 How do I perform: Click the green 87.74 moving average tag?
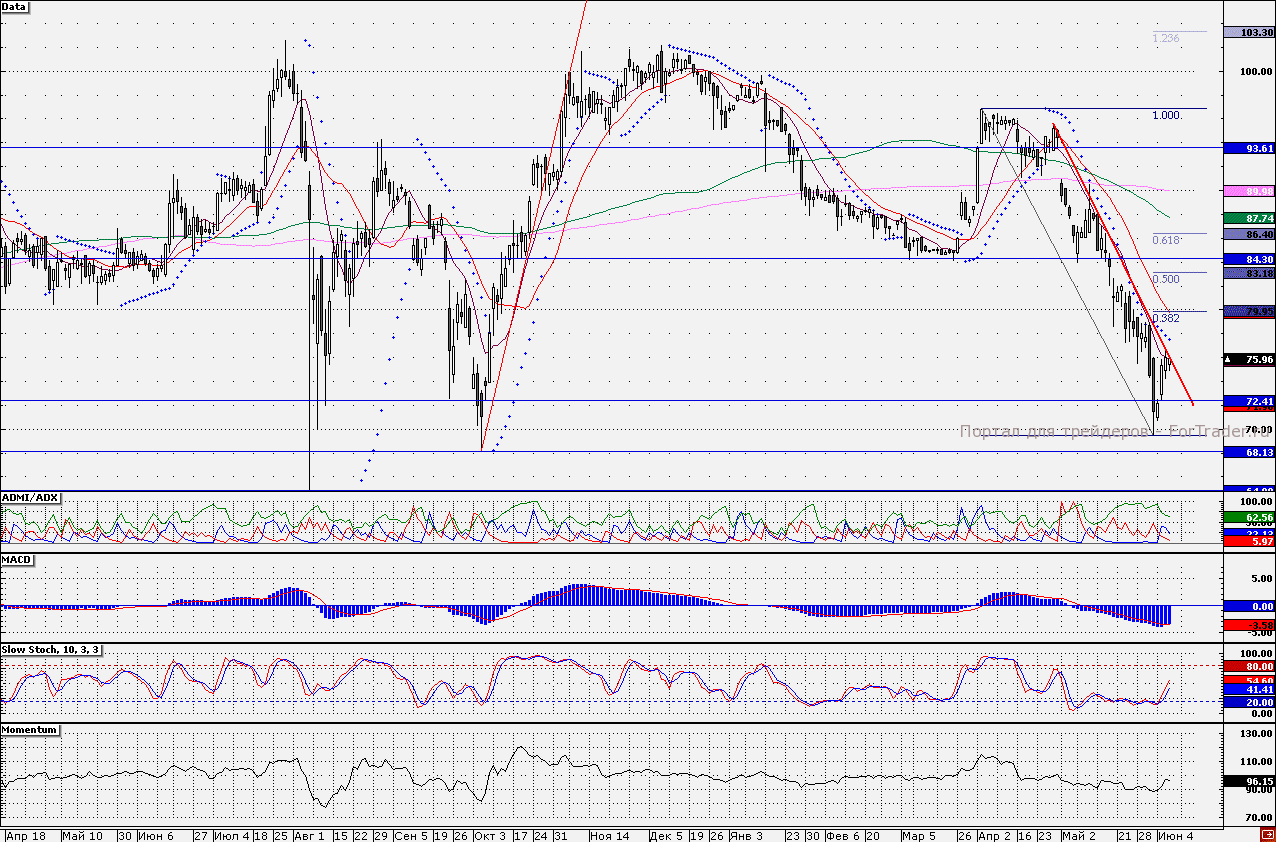pyautogui.click(x=1256, y=217)
